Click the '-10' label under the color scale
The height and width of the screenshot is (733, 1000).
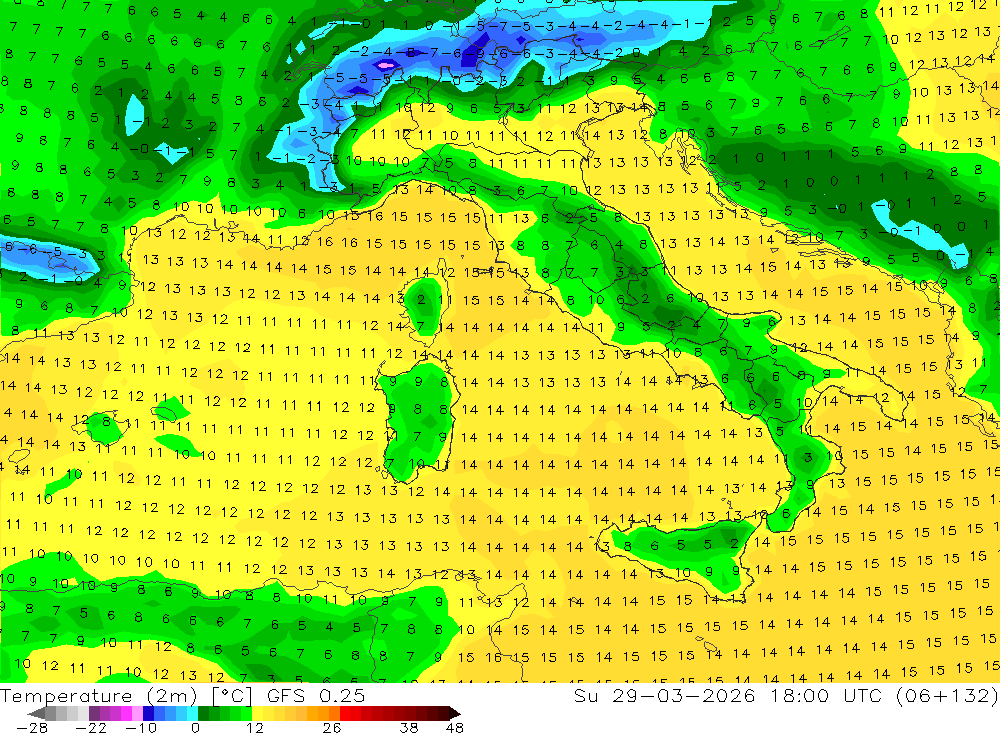click(x=141, y=727)
